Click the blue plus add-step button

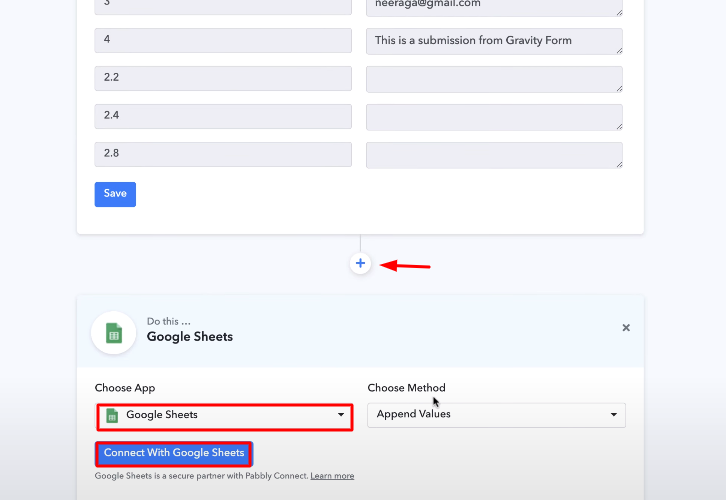[360, 263]
